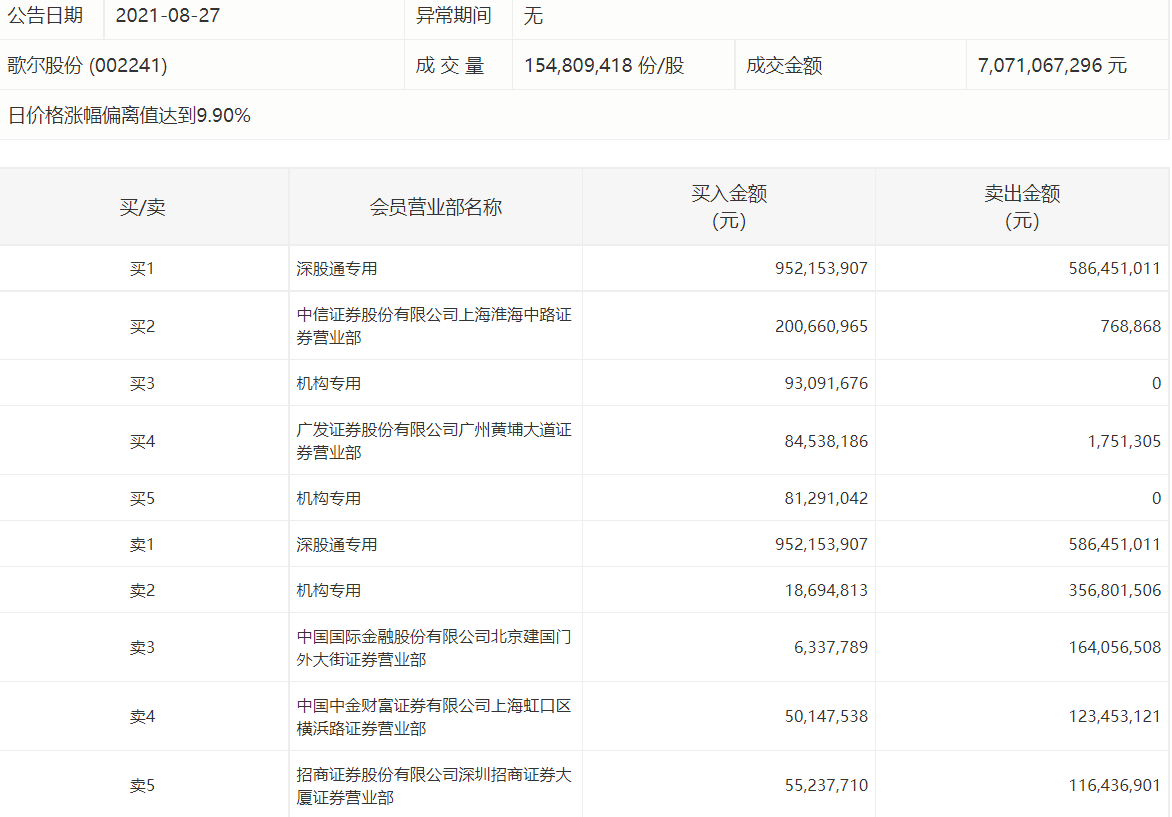Select the 卖1 row label

(x=142, y=545)
